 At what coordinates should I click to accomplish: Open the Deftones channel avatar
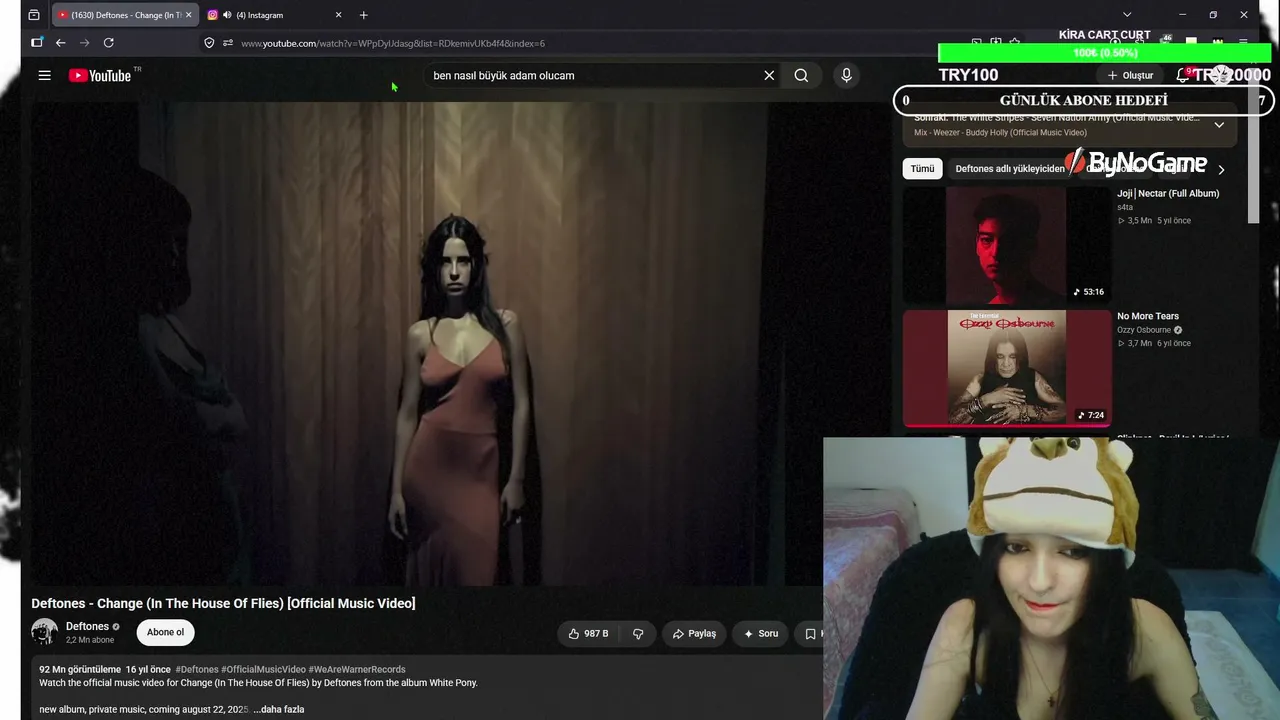tap(44, 632)
